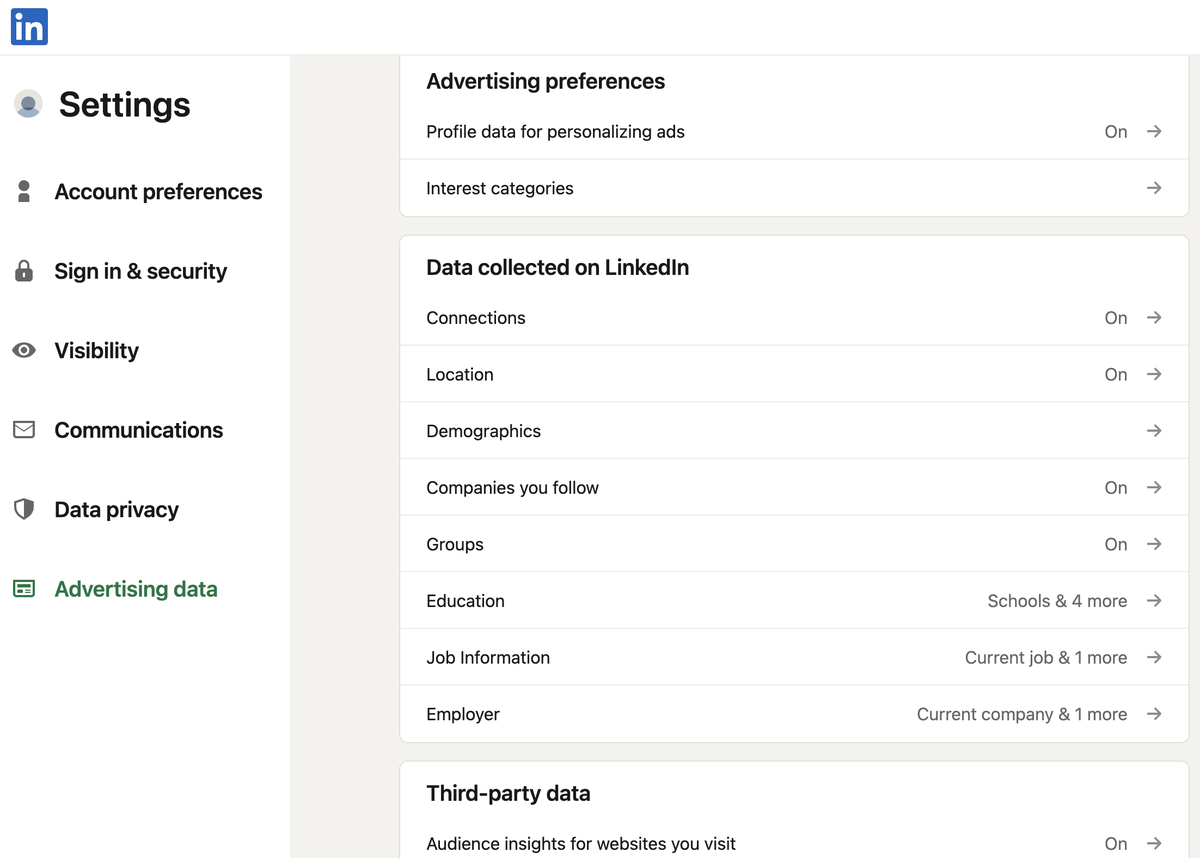Open Location settings via its arrow icon
Image resolution: width=1200 pixels, height=858 pixels.
click(1154, 374)
